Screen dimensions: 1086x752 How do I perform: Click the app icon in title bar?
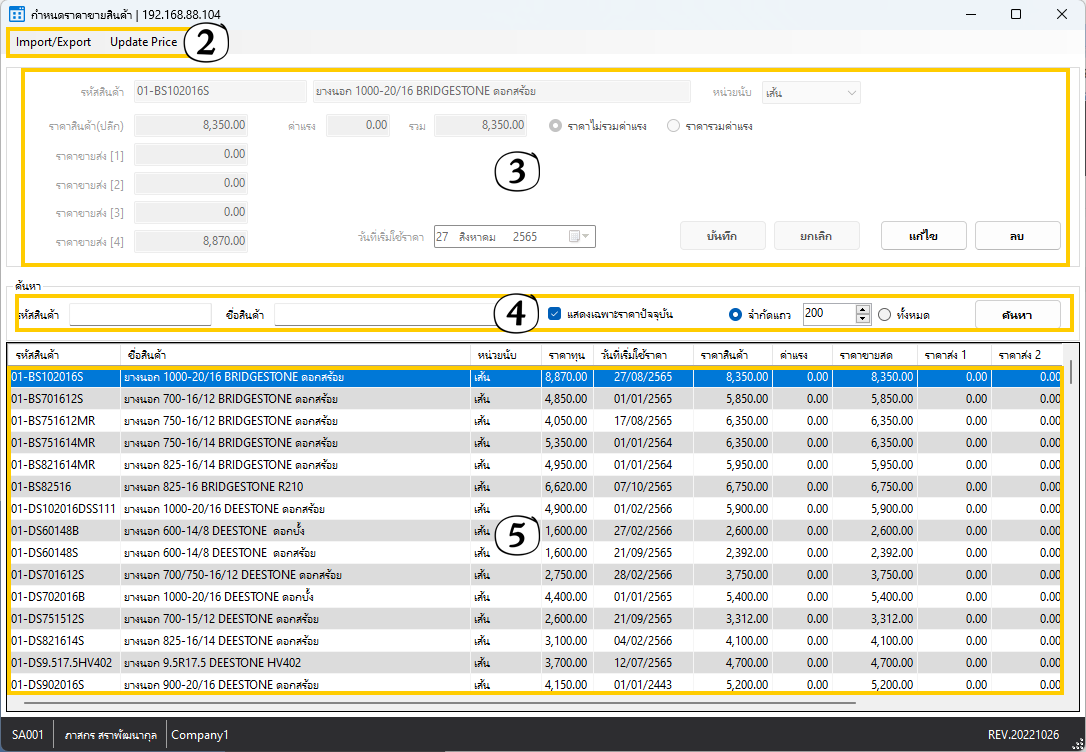16,15
